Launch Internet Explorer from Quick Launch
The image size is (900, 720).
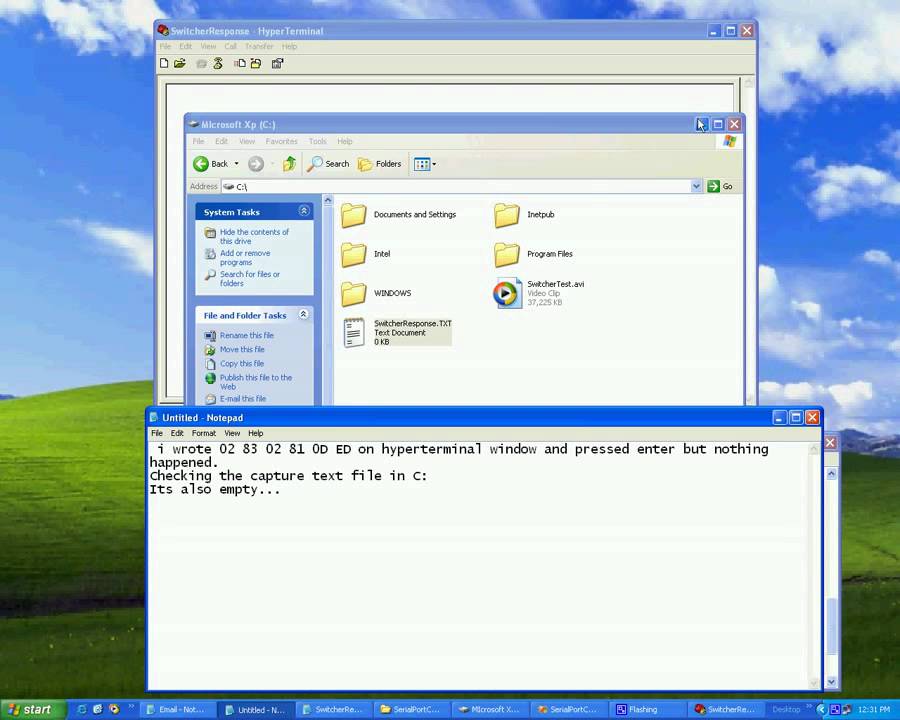[82, 710]
